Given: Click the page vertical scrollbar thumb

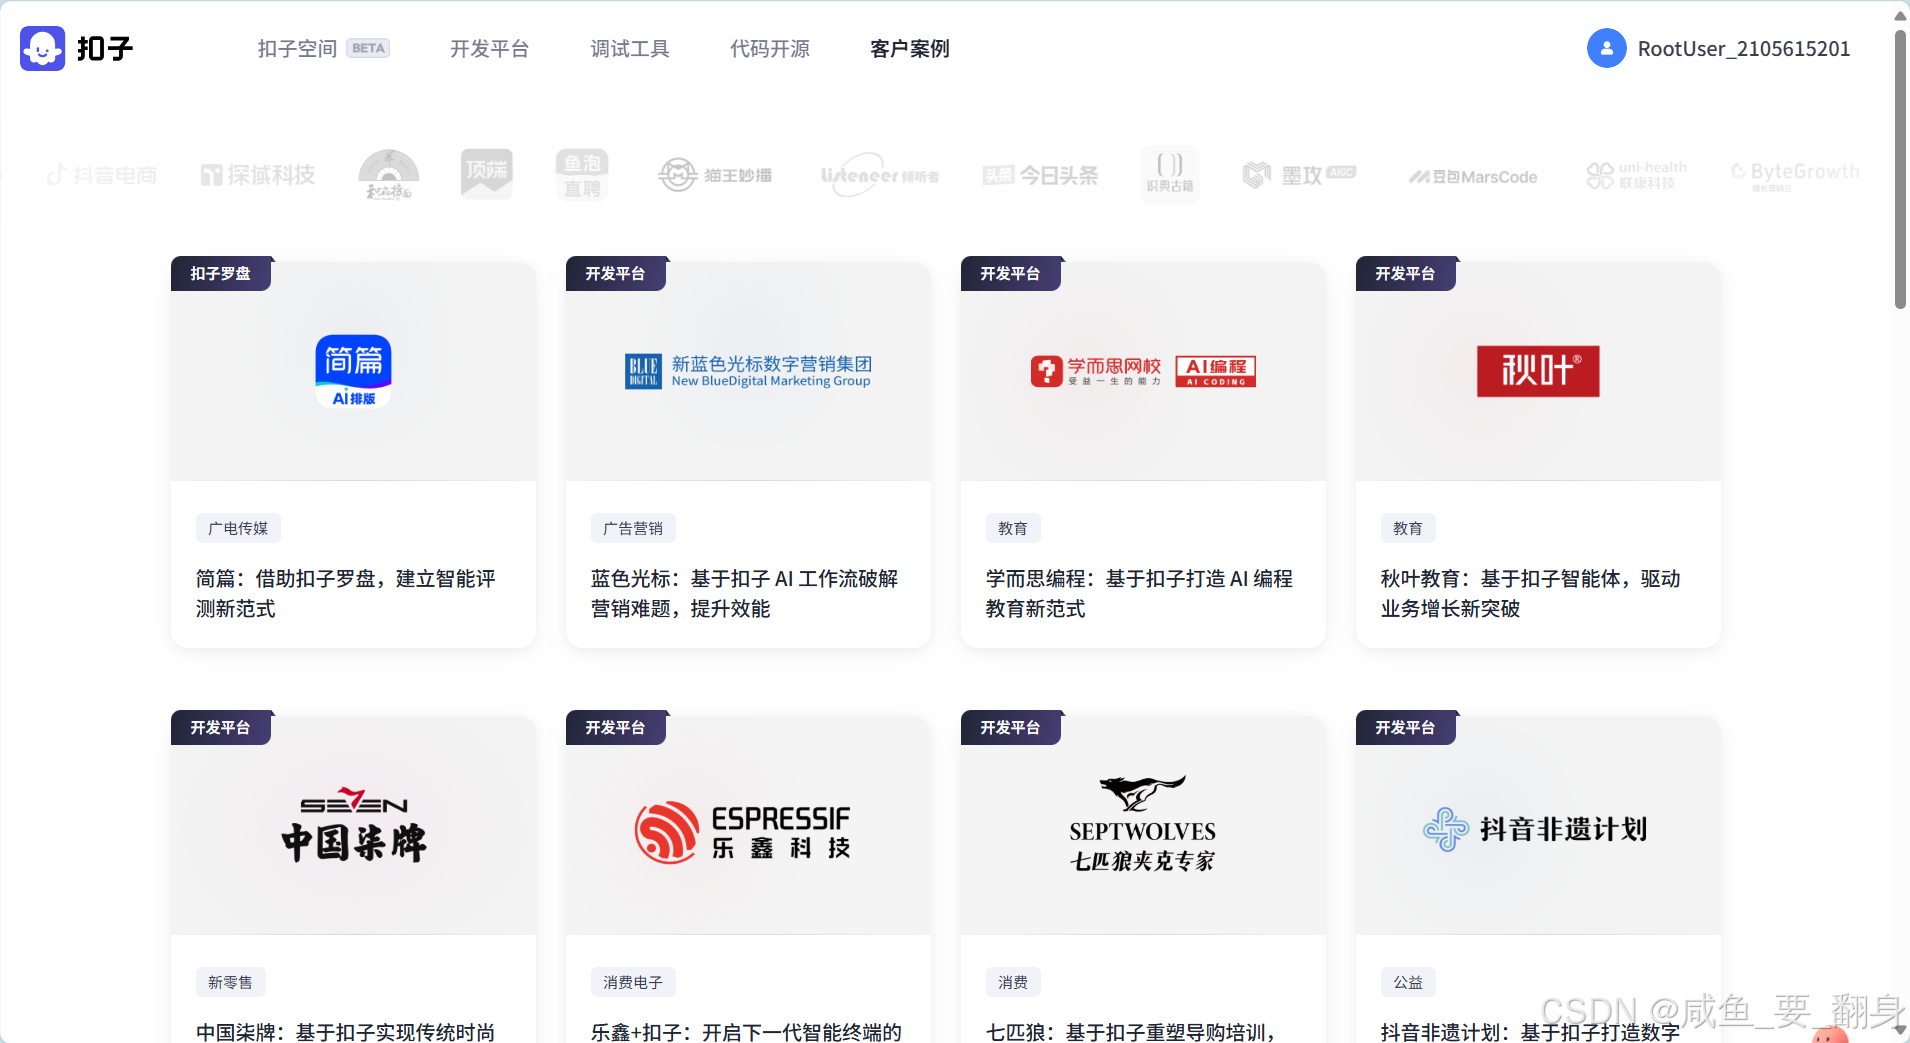Looking at the screenshot, I should (1900, 168).
